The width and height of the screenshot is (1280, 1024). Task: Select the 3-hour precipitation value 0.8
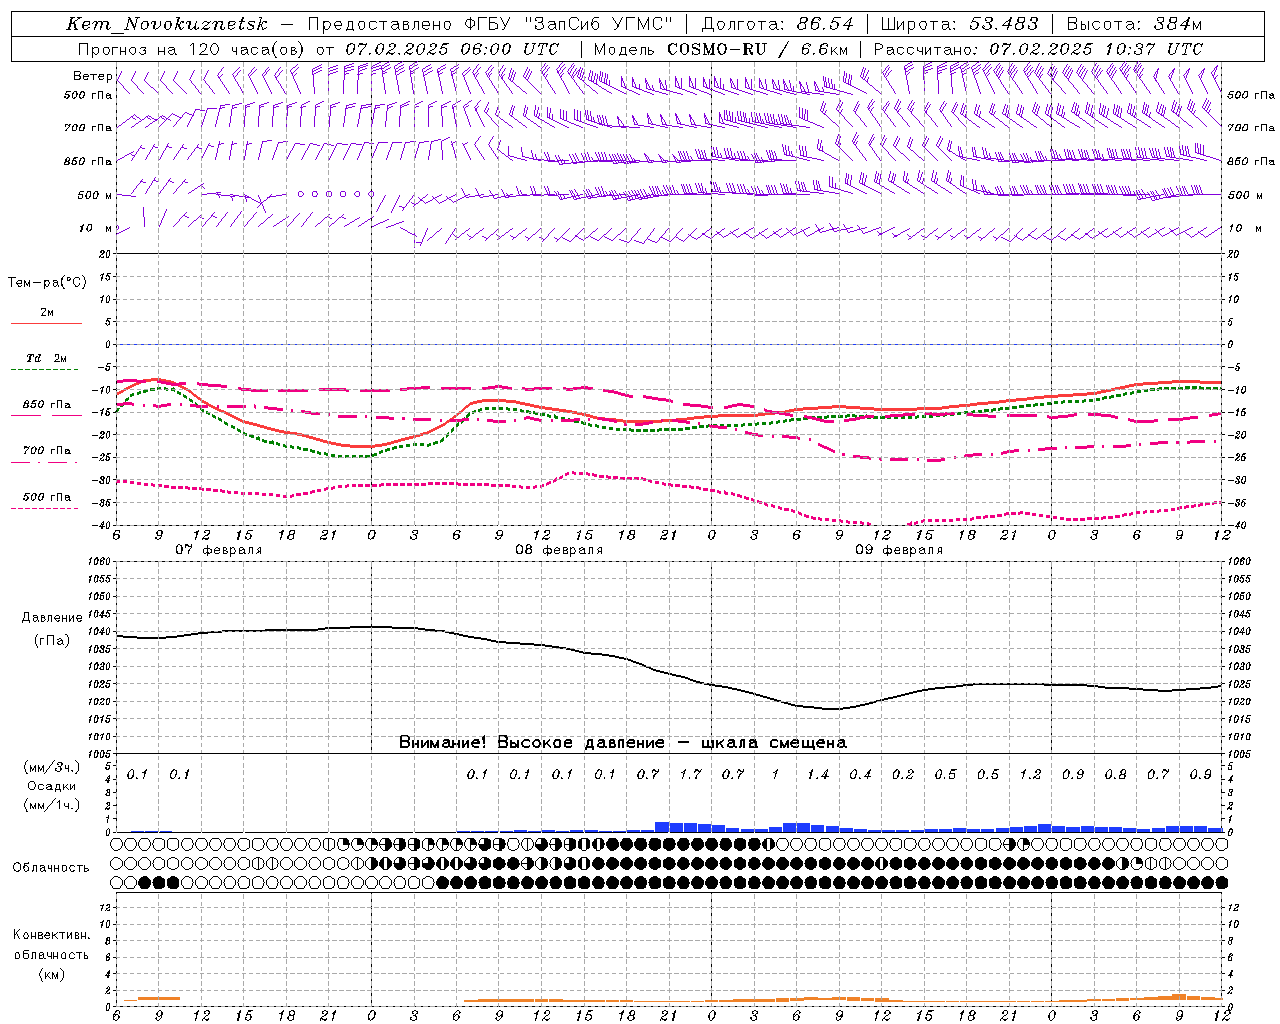[1115, 775]
